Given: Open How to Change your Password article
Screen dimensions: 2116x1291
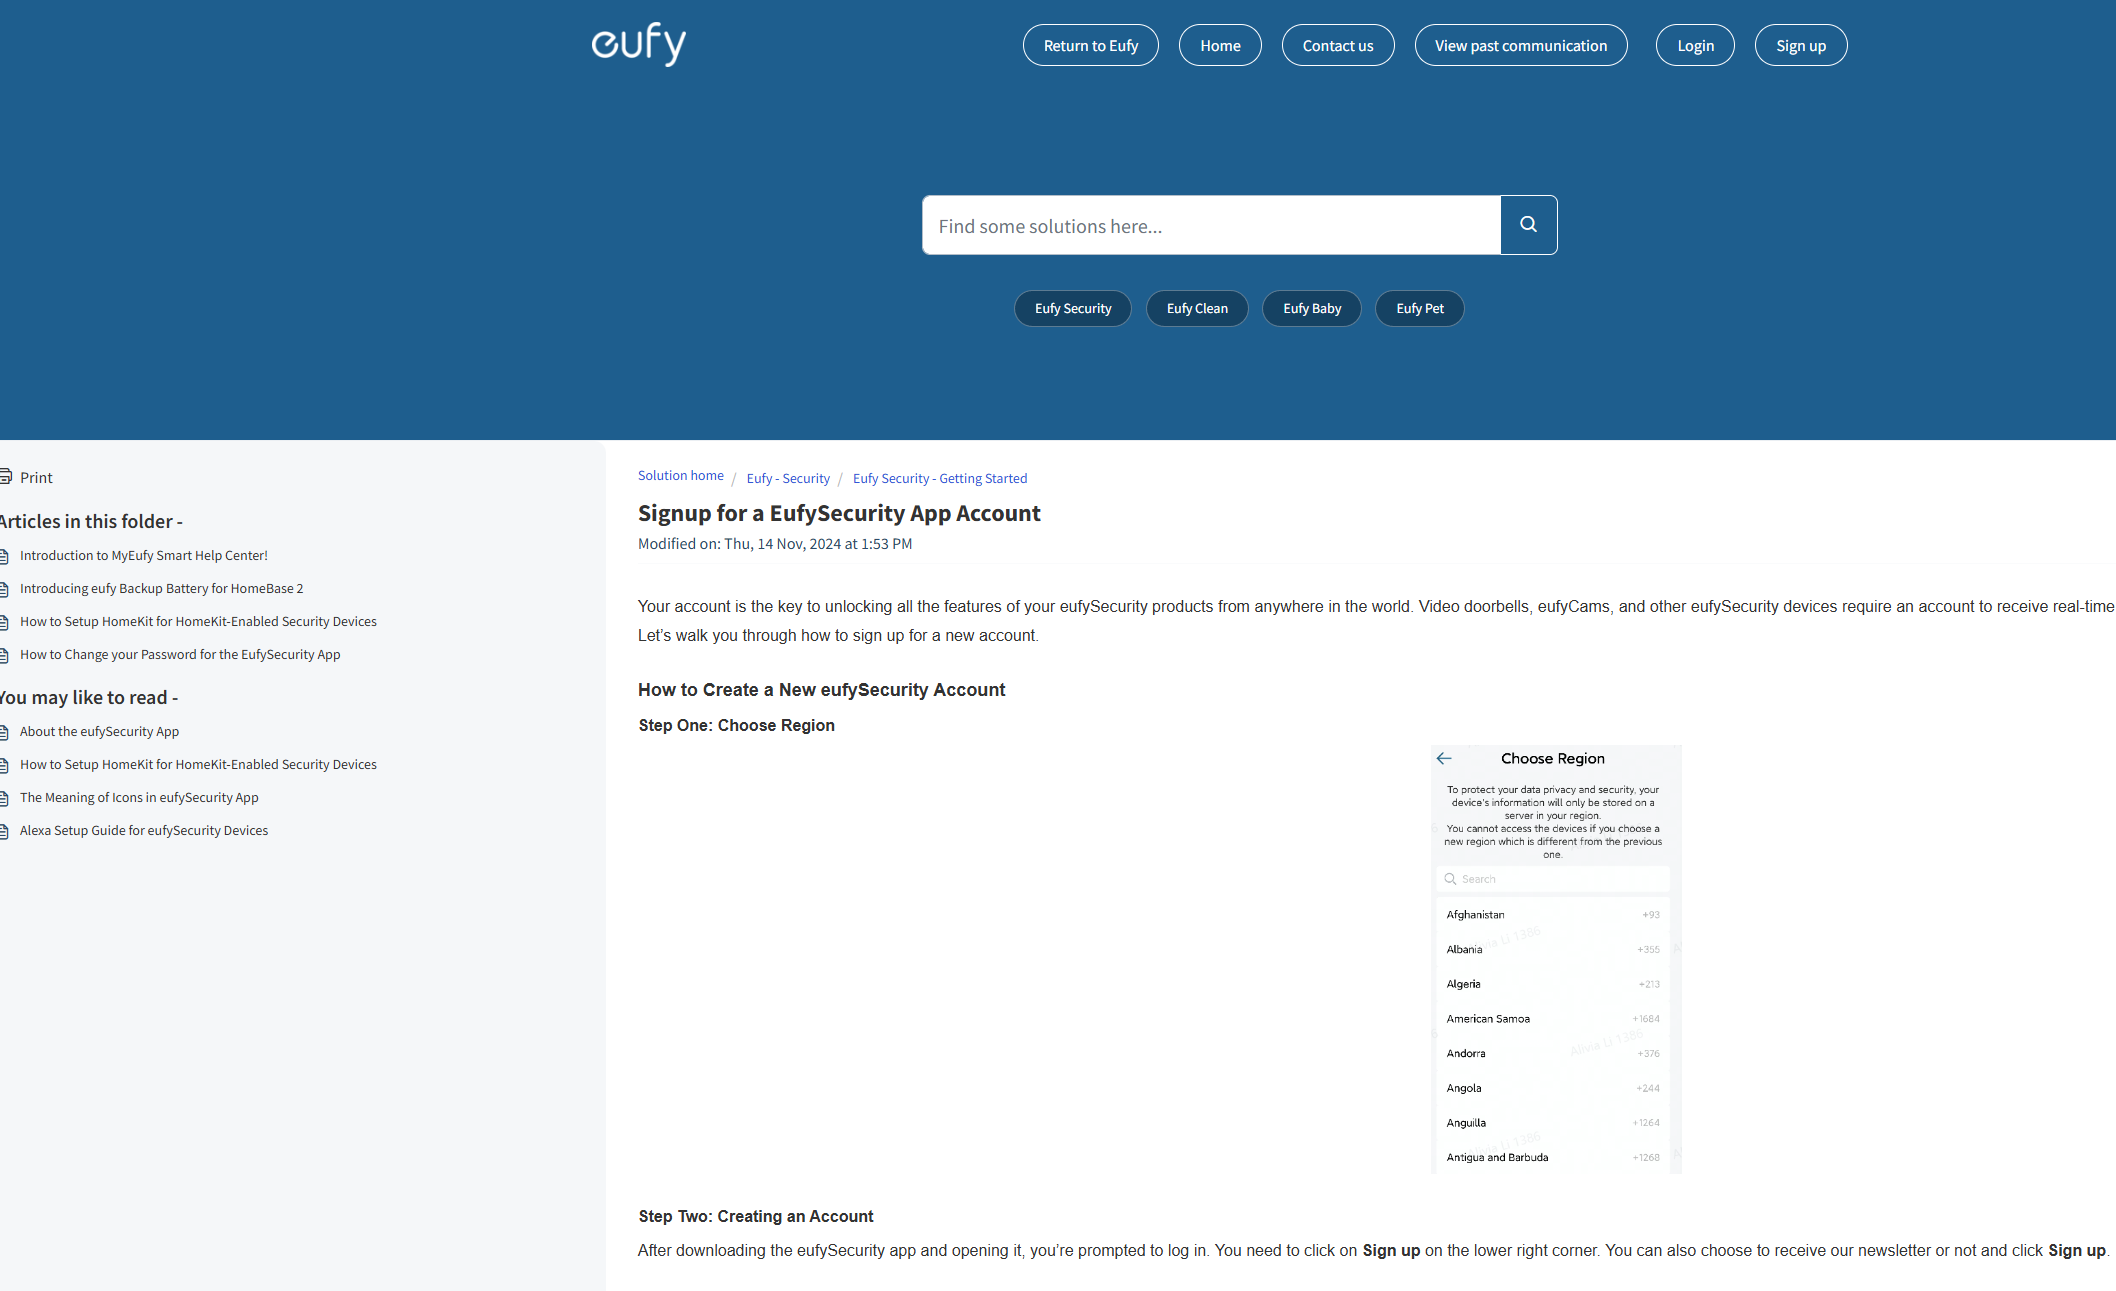Looking at the screenshot, I should tap(180, 655).
